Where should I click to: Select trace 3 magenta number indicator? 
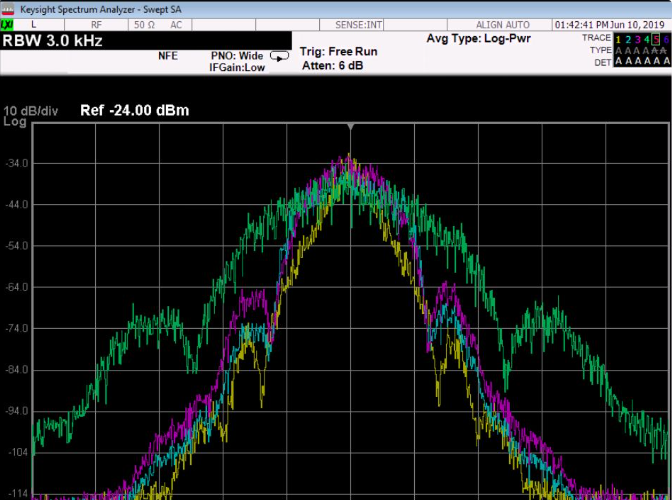pyautogui.click(x=637, y=38)
